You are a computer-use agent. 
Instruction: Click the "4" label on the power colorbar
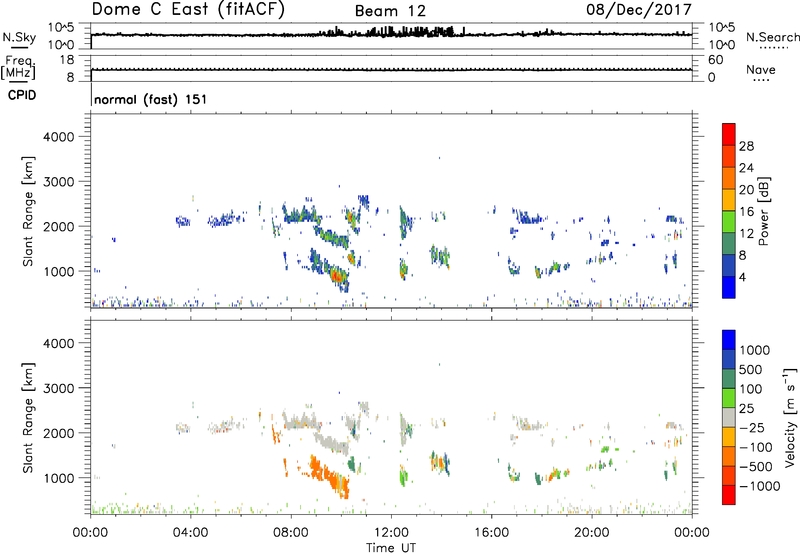[742, 277]
